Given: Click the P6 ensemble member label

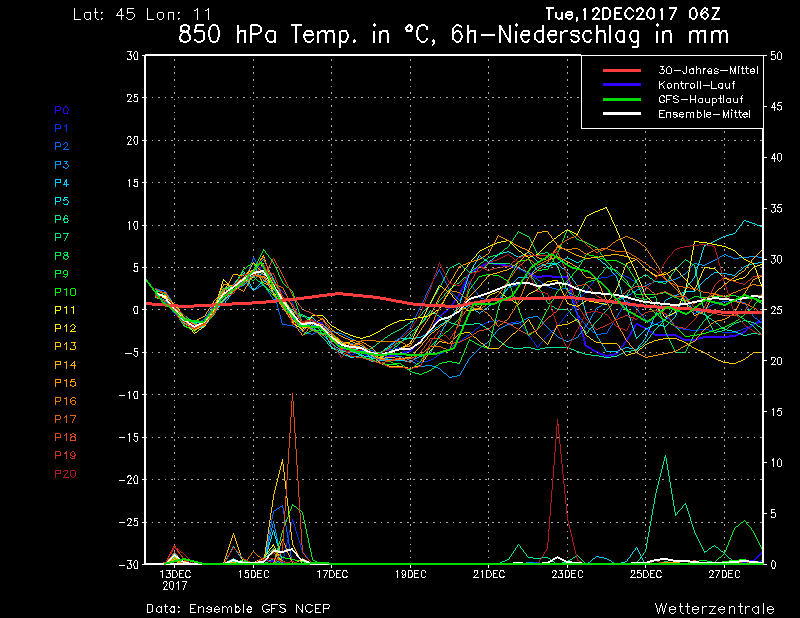Looking at the screenshot, I should 62,219.
